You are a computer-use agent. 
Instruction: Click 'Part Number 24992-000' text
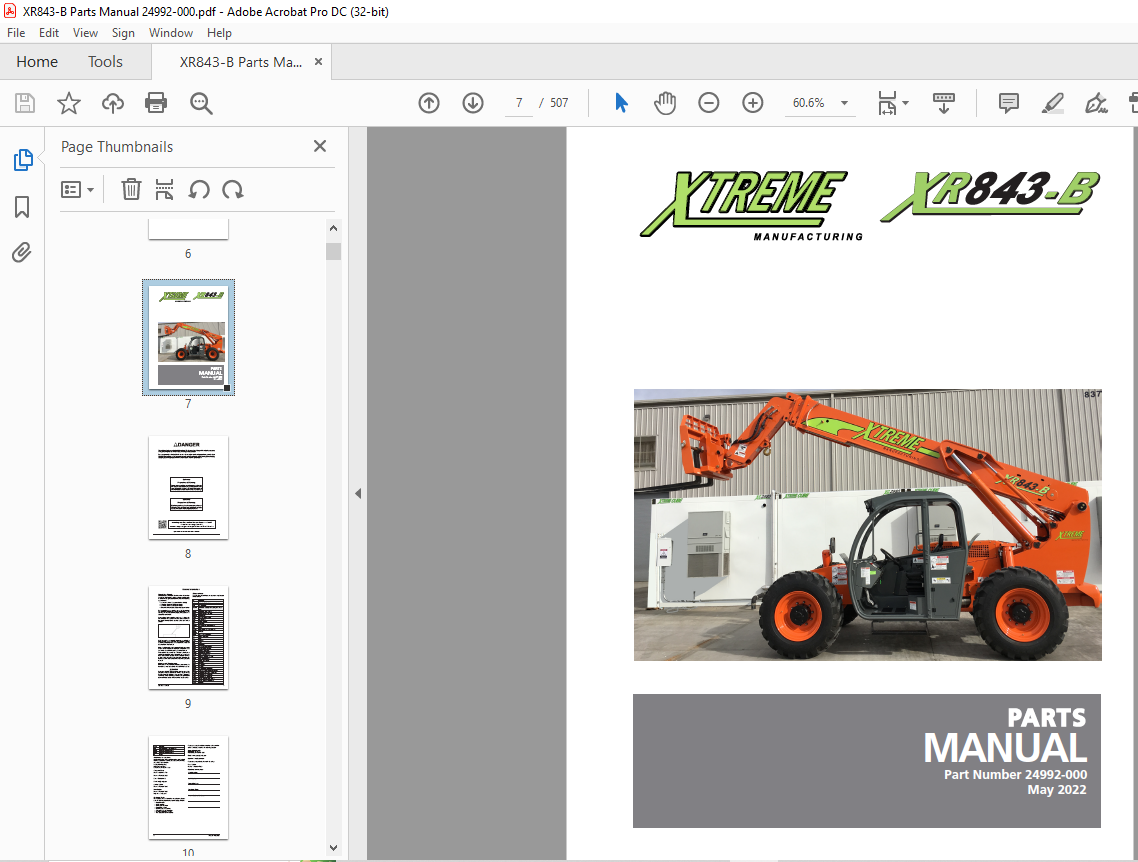1015,774
